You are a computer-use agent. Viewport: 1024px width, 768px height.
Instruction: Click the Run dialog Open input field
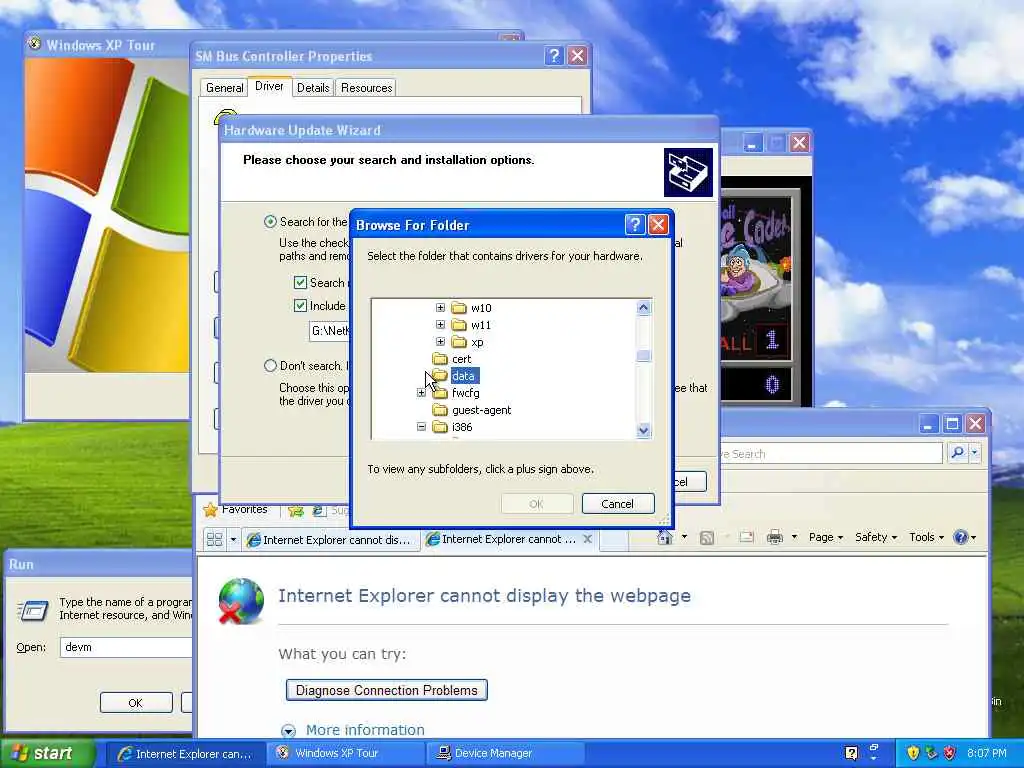(125, 647)
